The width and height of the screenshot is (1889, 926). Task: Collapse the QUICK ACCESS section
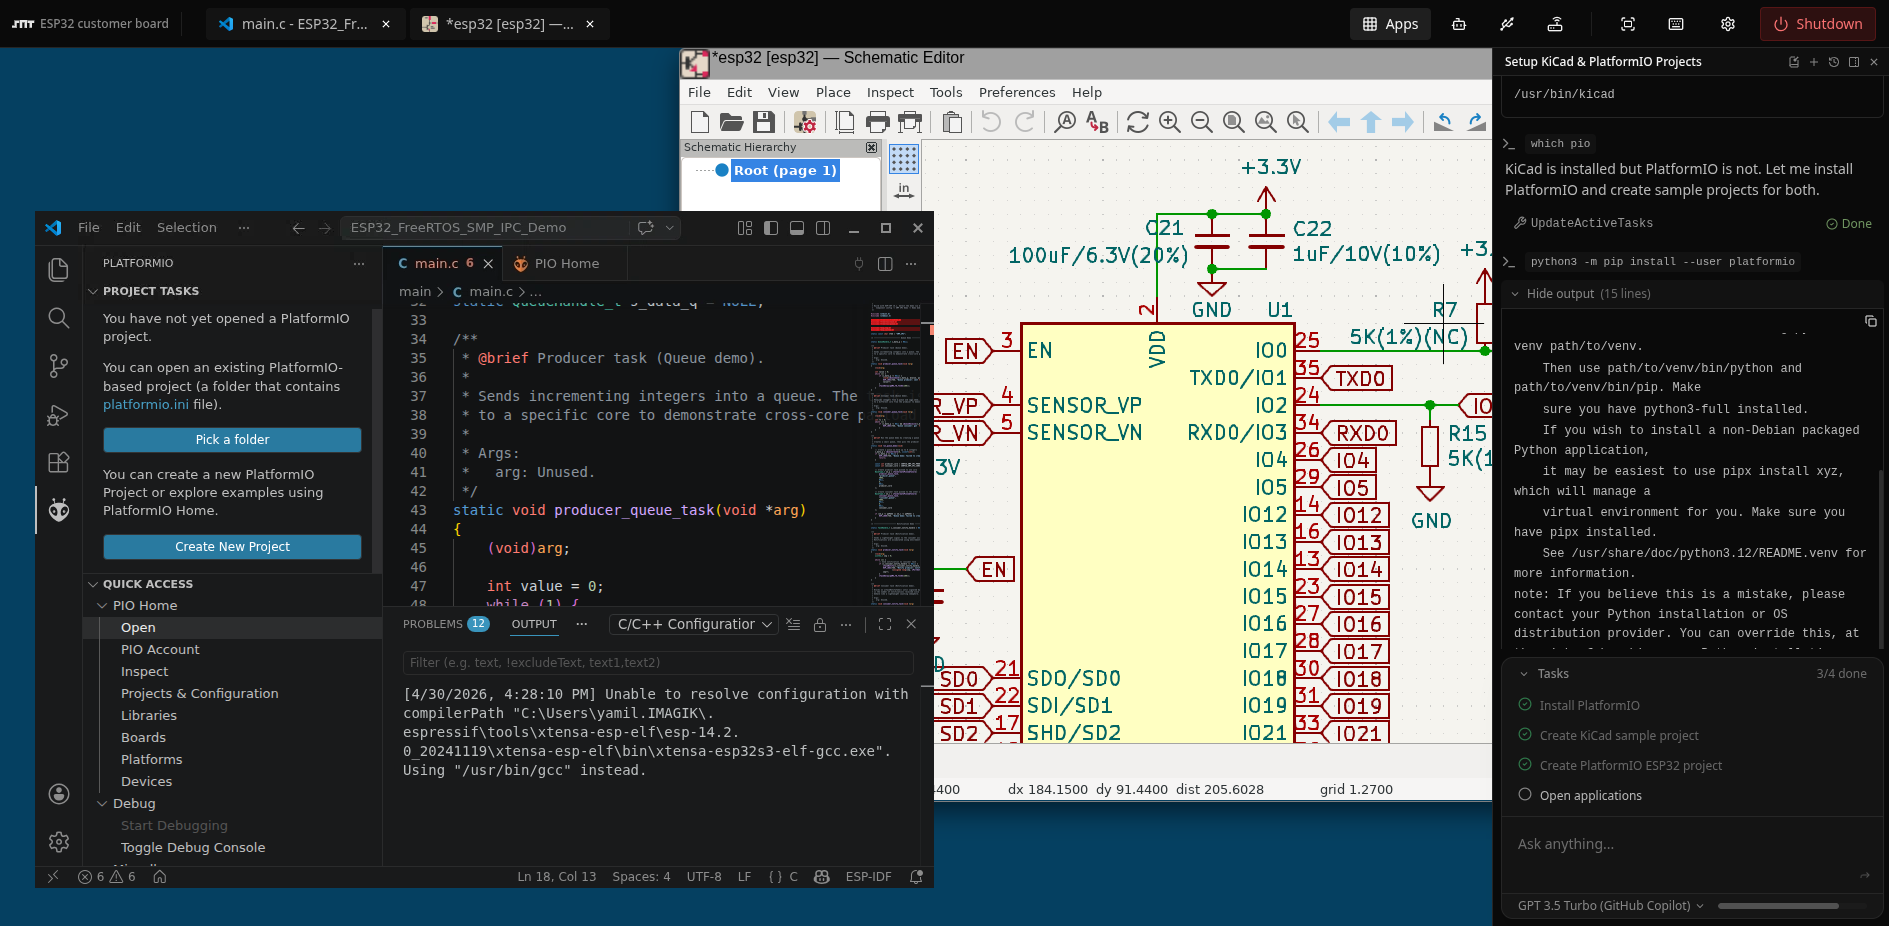click(93, 584)
